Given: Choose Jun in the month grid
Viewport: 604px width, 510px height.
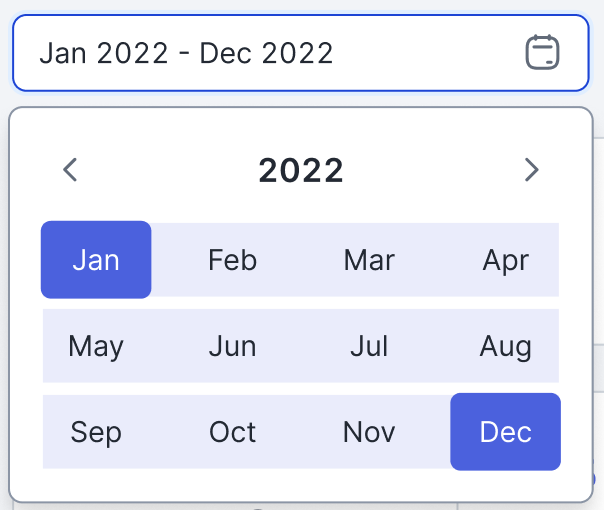Looking at the screenshot, I should pos(232,346).
